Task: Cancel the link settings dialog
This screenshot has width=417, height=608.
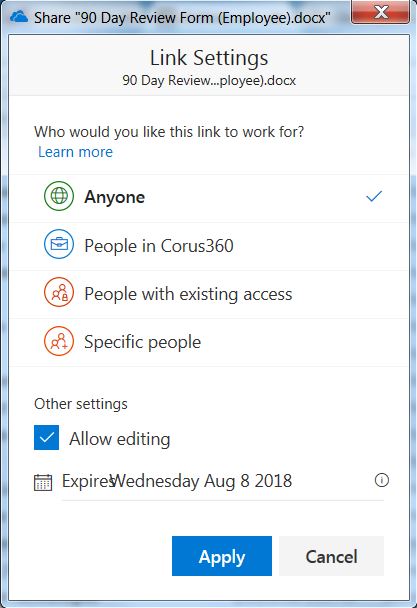Action: pyautogui.click(x=331, y=556)
